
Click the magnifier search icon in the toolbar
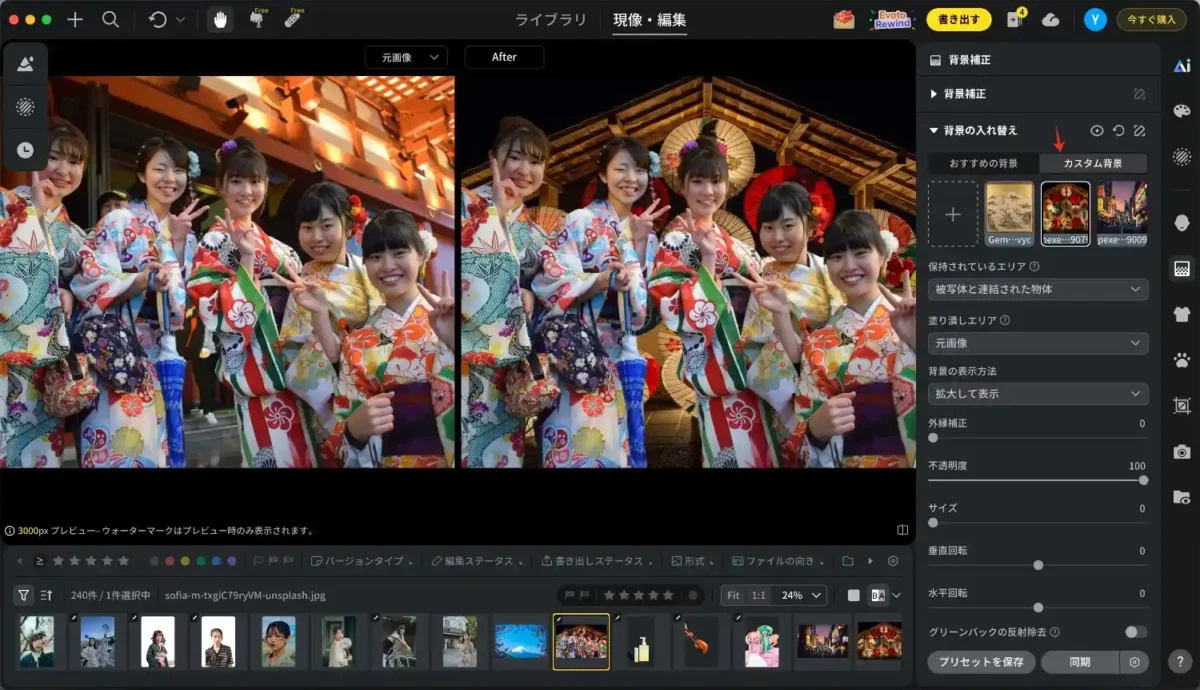pos(111,18)
